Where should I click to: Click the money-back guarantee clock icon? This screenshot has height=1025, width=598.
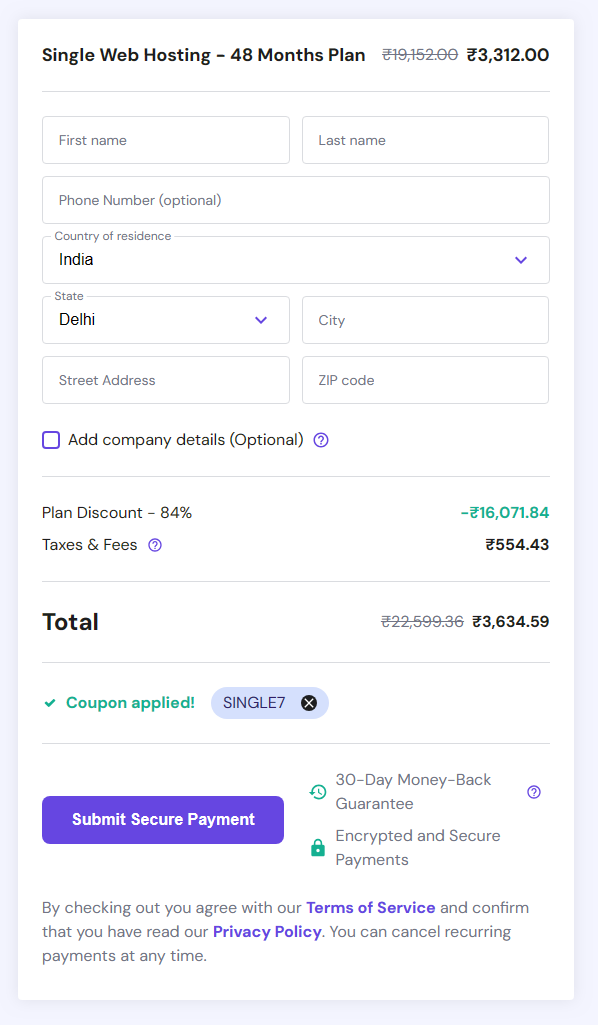[317, 791]
